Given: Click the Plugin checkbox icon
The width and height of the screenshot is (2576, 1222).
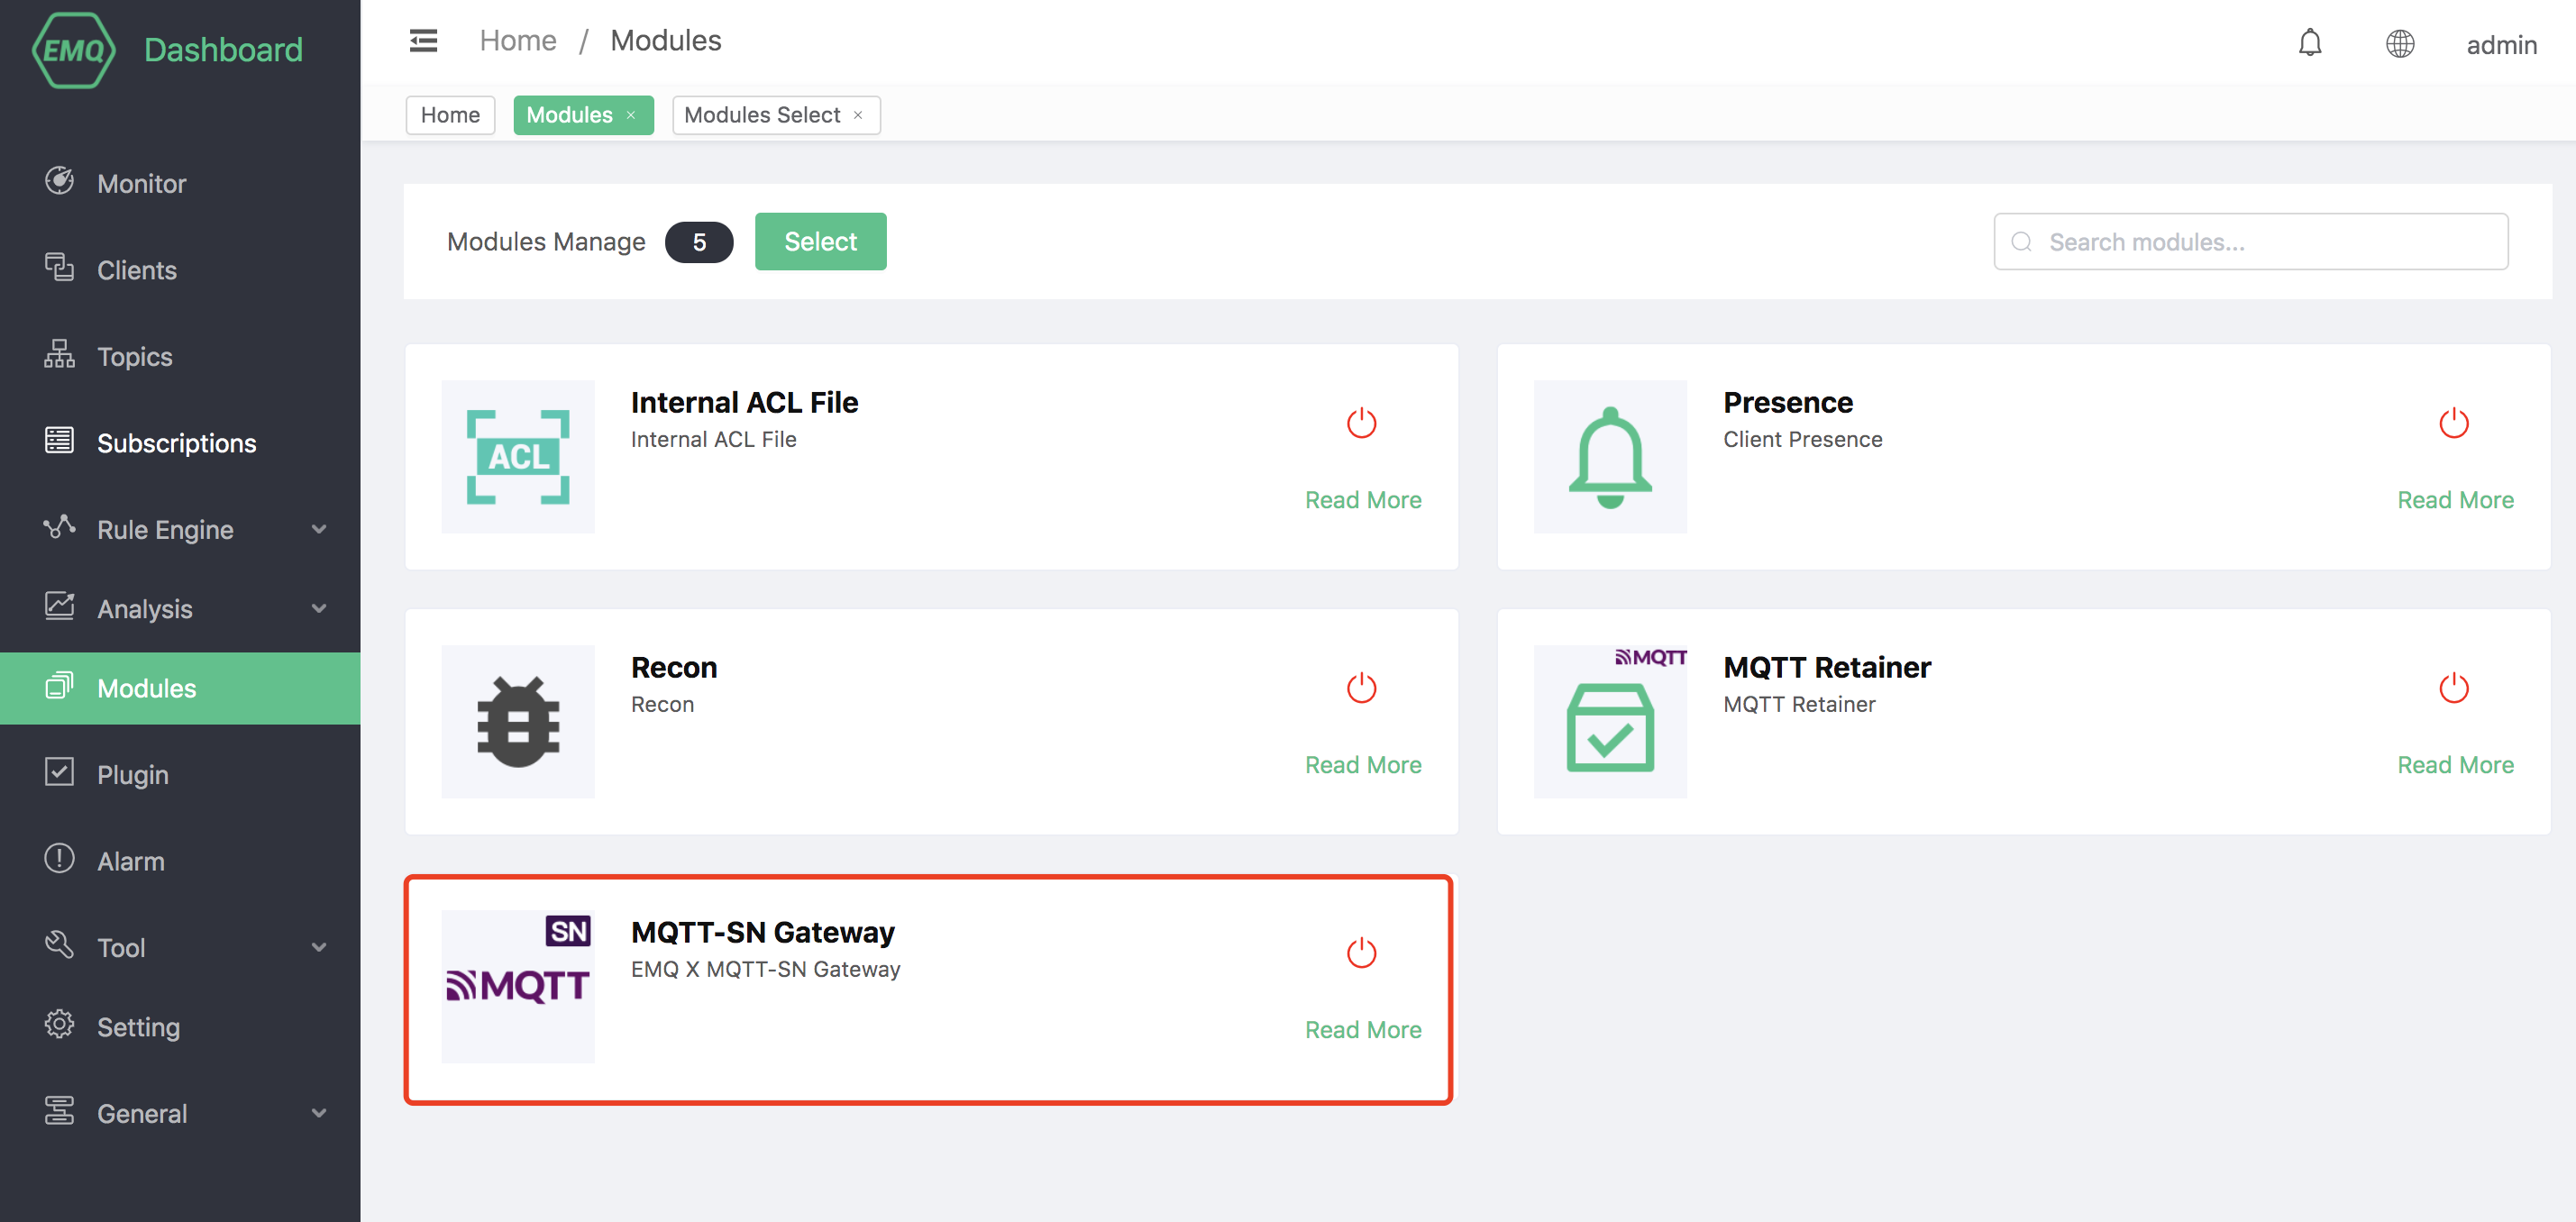Looking at the screenshot, I should coord(59,772).
